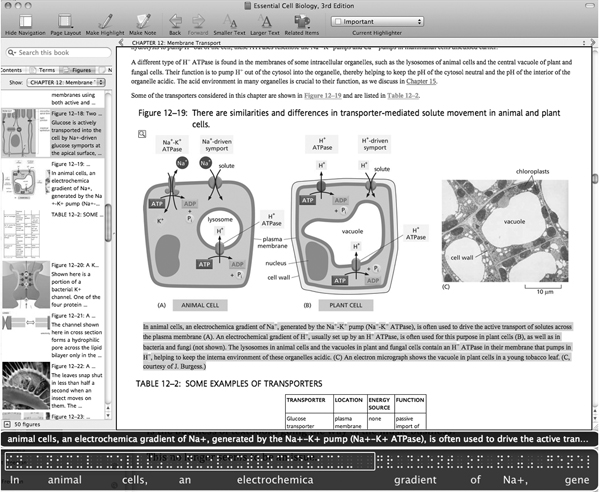This screenshot has width=600, height=492.
Task: Click the Hide Navigation toolbar icon
Action: (22, 23)
